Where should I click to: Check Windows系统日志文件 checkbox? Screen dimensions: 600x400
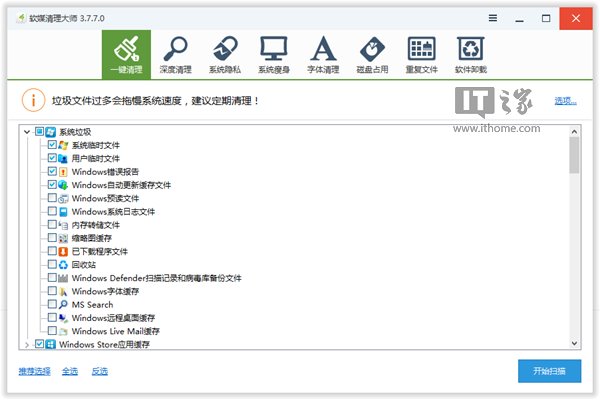(x=52, y=211)
